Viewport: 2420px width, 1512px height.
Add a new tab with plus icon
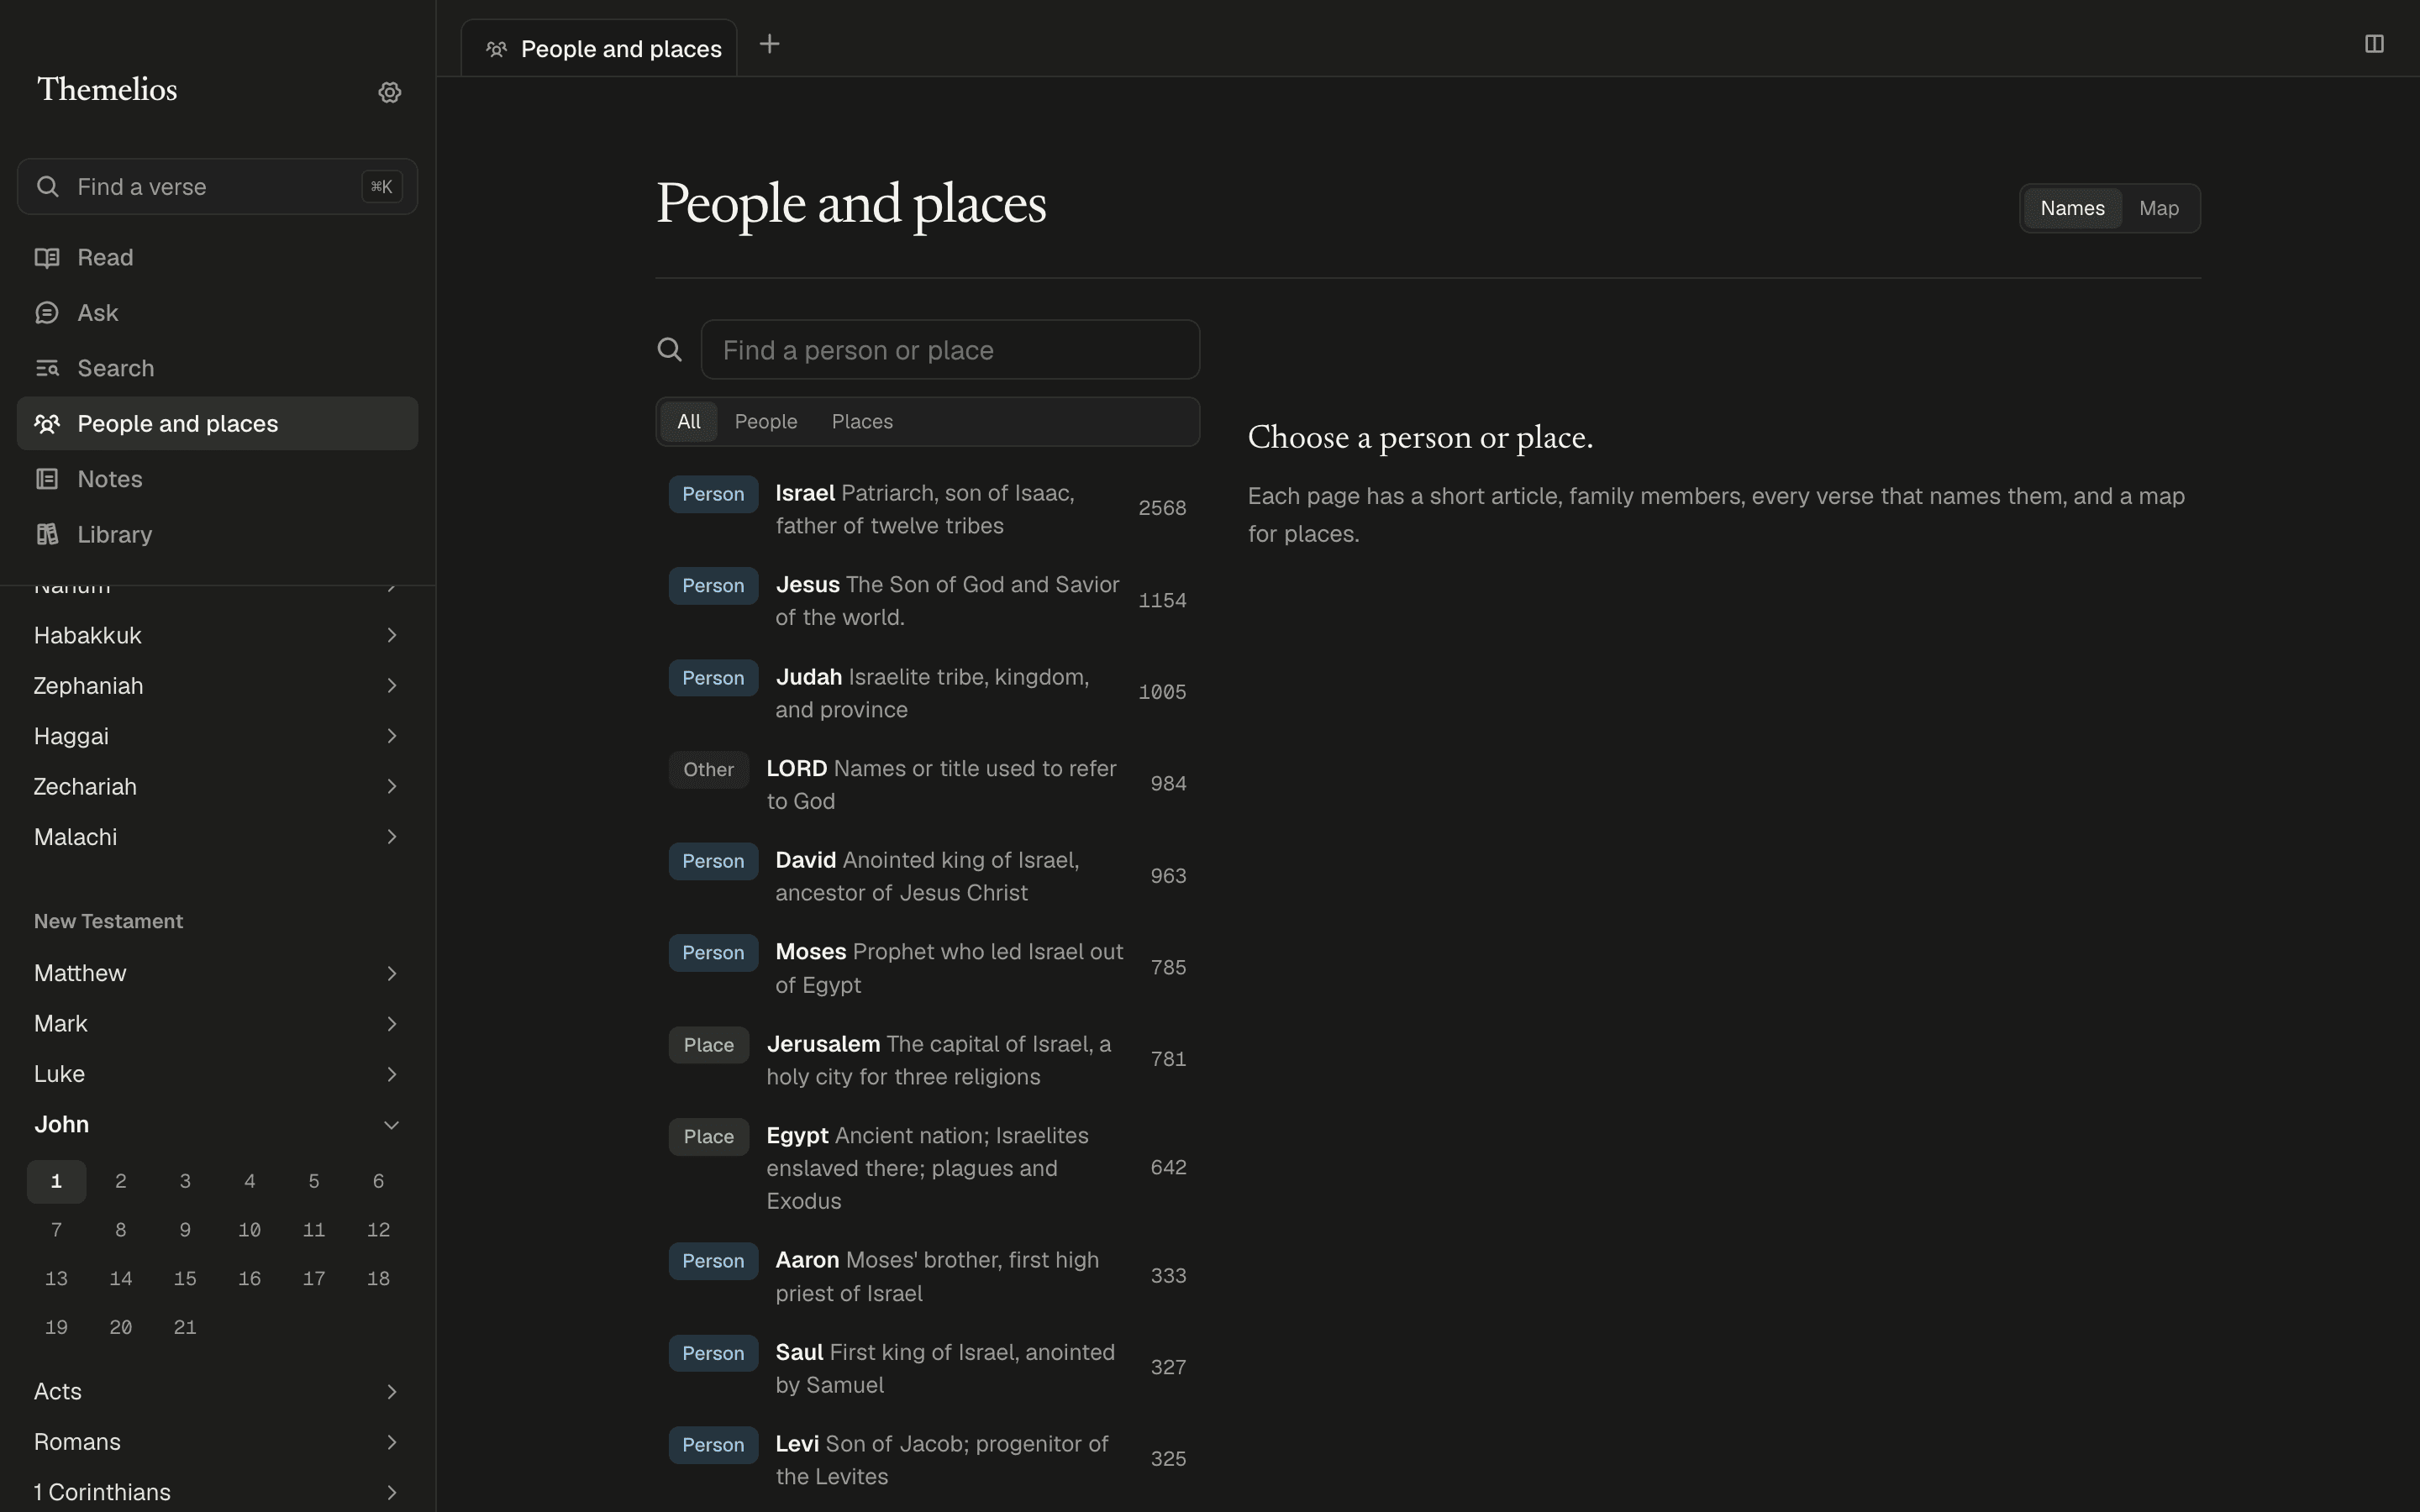769,44
